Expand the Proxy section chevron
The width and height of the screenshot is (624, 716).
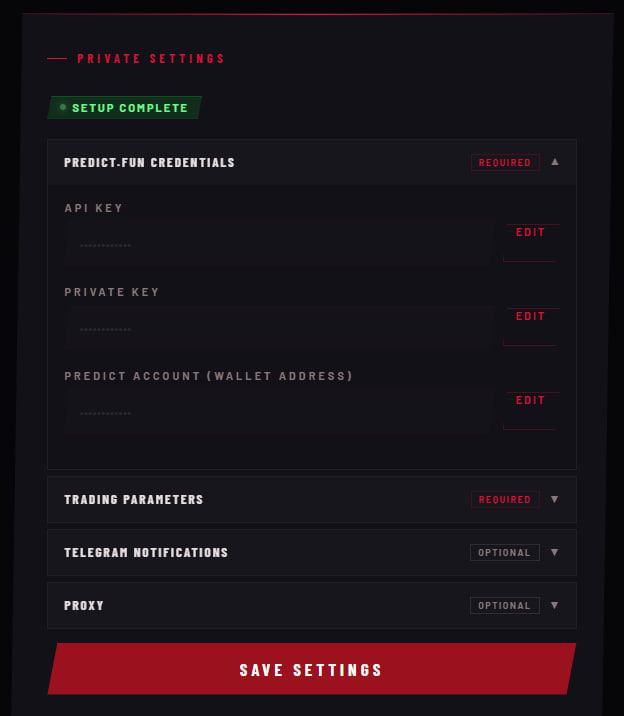(555, 605)
